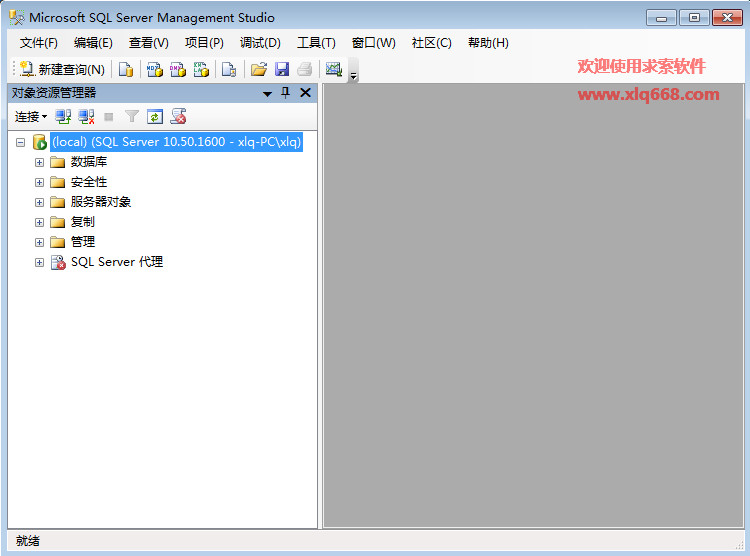This screenshot has width=750, height=556.
Task: Select the 安全性 tree item
Action: tap(89, 182)
